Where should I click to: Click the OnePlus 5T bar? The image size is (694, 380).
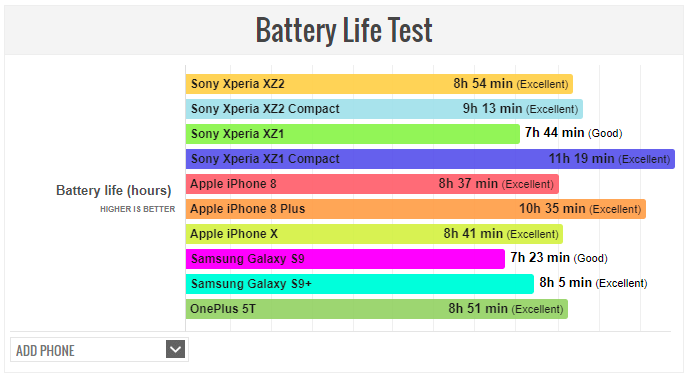(x=377, y=309)
